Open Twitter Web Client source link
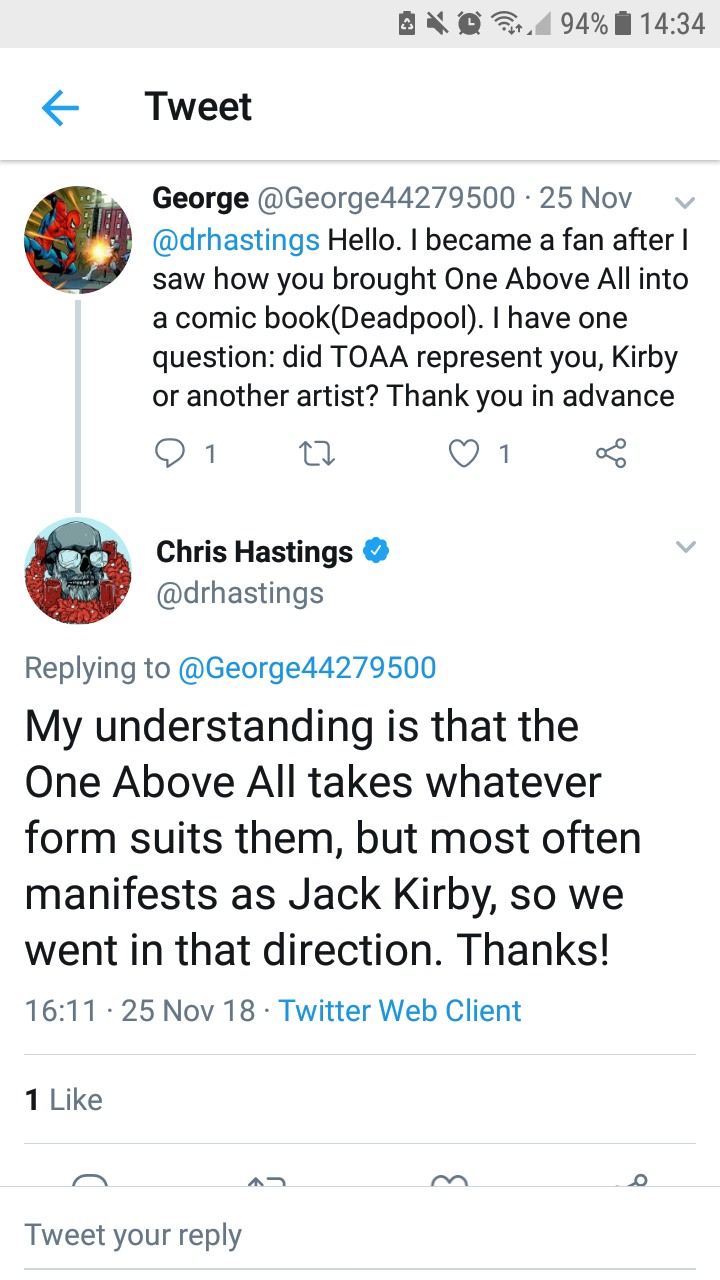 pos(400,1010)
